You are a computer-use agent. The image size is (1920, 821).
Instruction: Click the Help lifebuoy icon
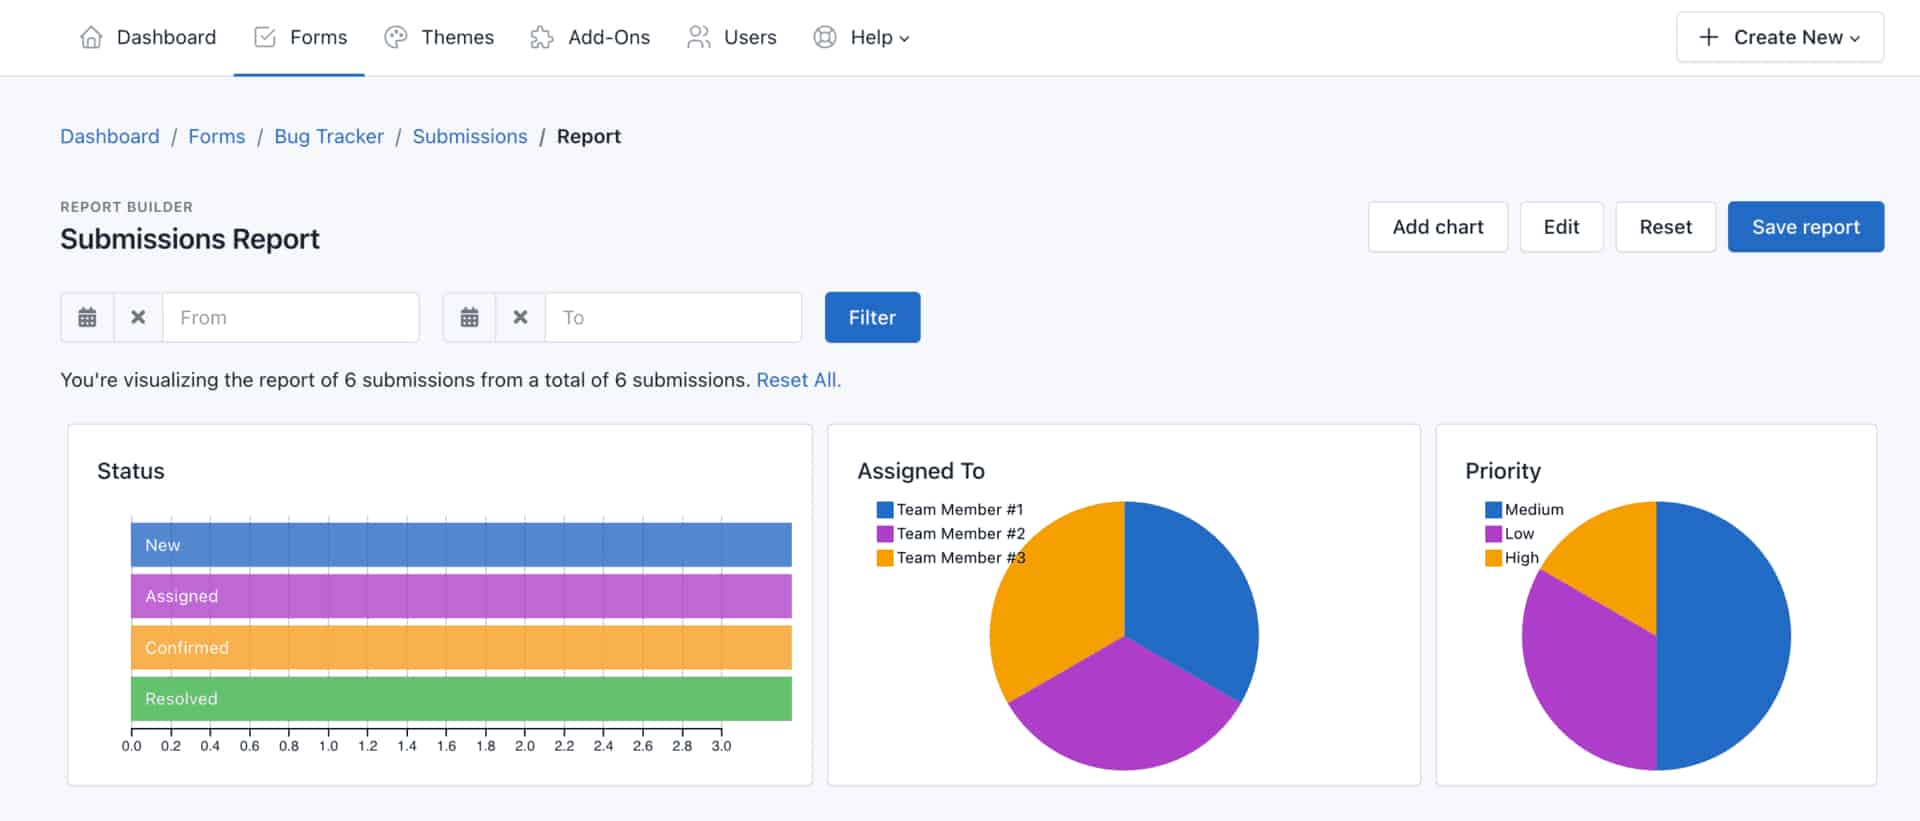(x=825, y=38)
